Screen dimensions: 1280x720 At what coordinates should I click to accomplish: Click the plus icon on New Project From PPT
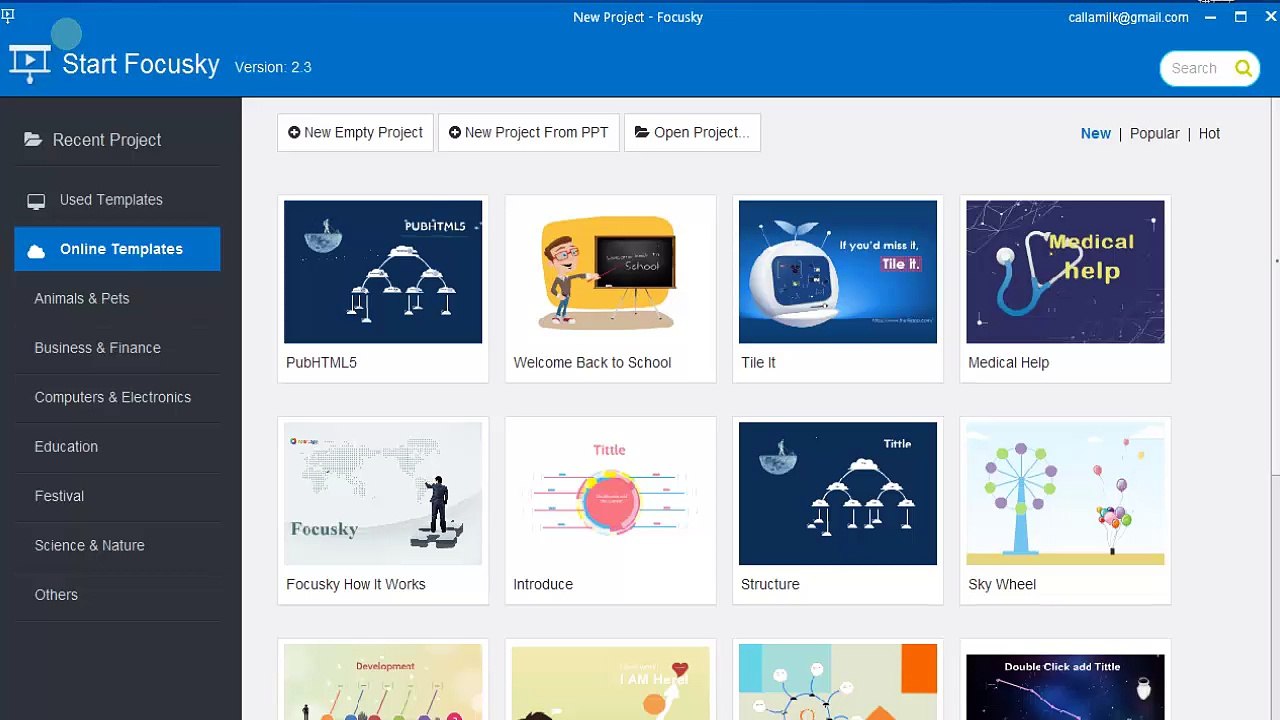tap(455, 132)
